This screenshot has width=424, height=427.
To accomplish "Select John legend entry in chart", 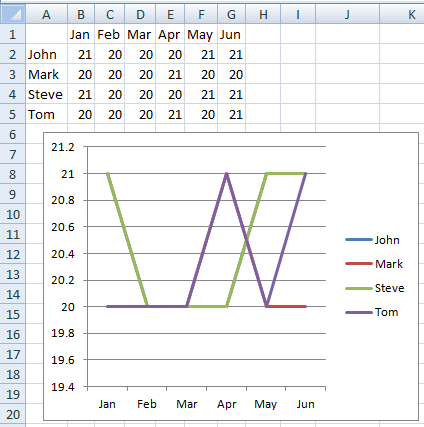I will [x=372, y=240].
